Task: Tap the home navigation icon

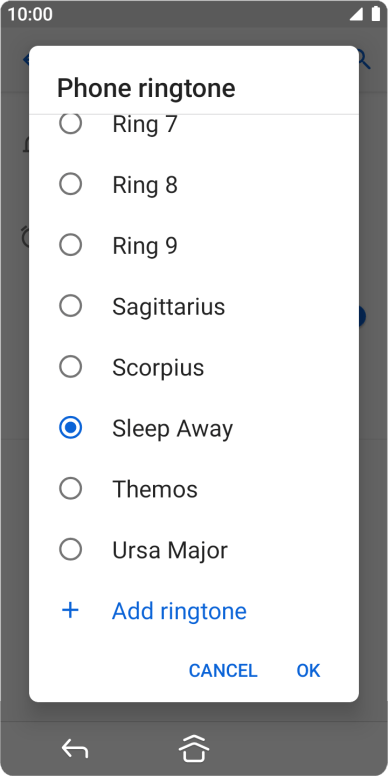Action: tap(194, 748)
